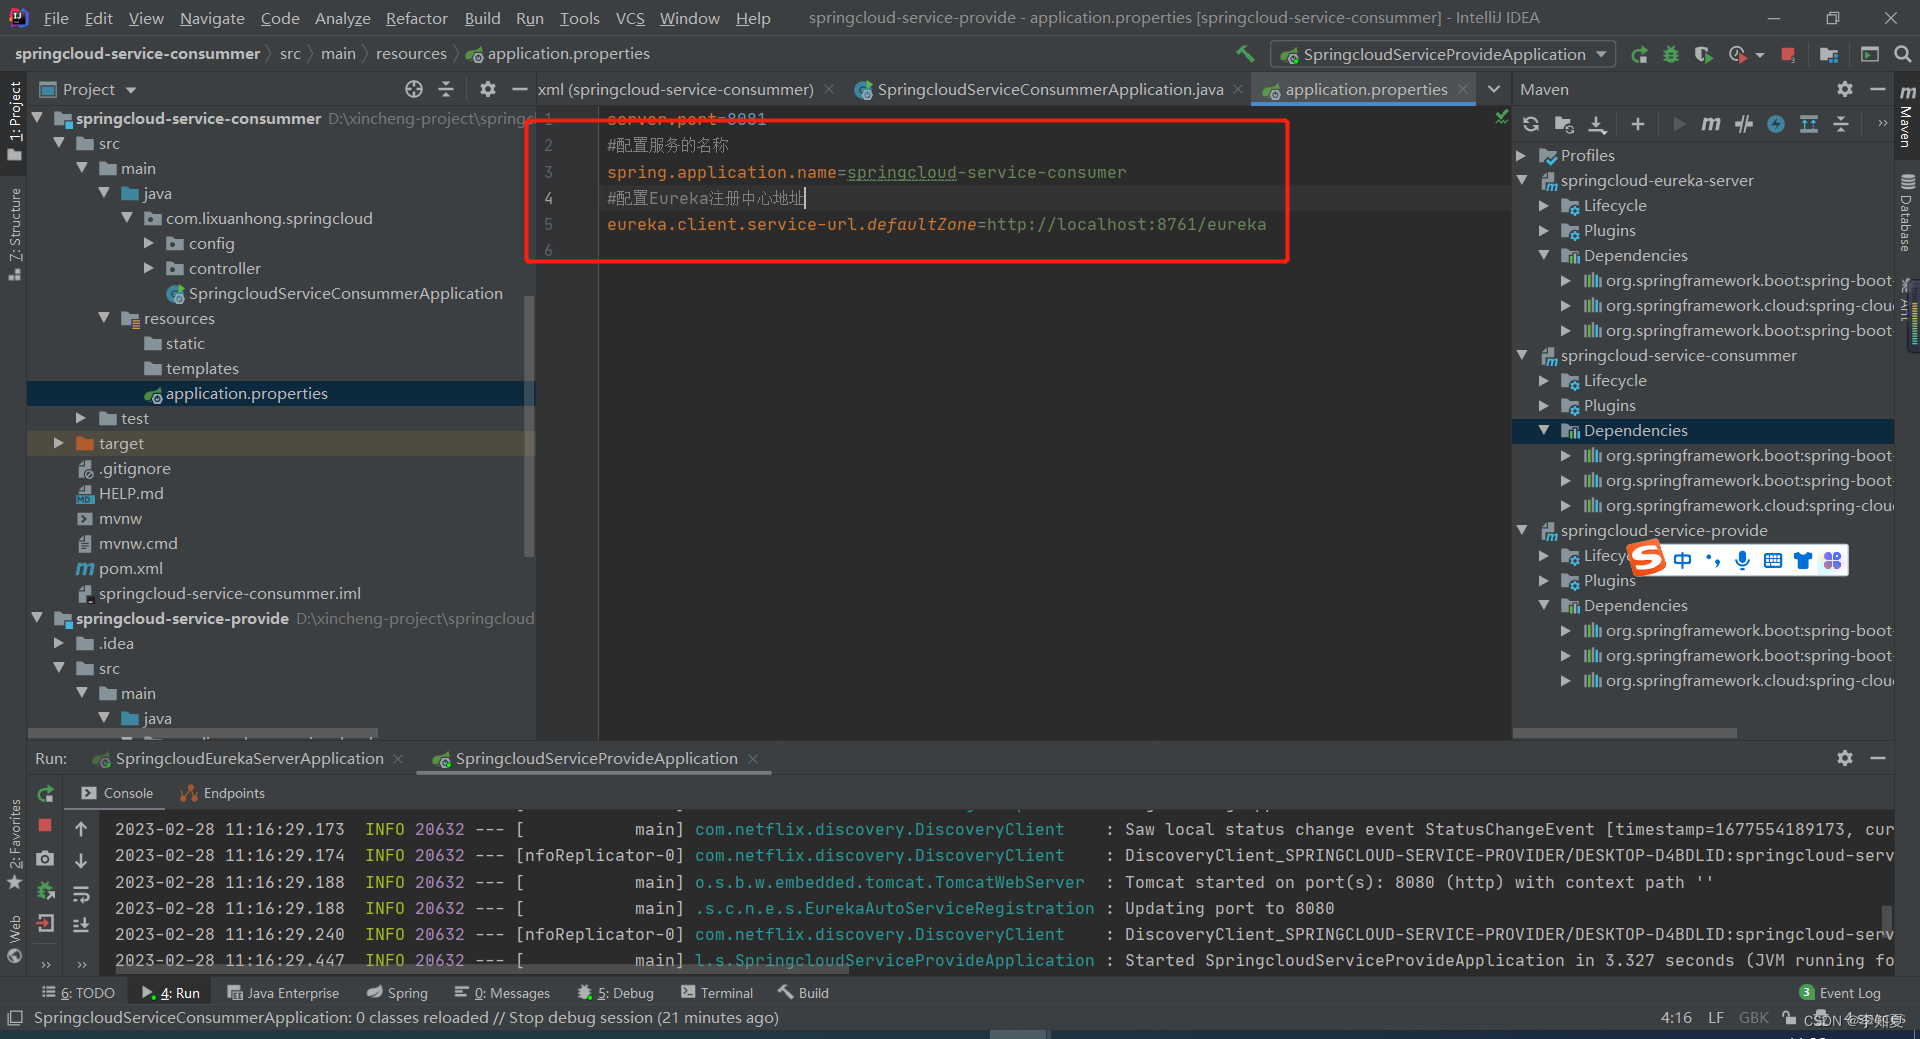Expand Plugins under springcloud-service-consummer
The width and height of the screenshot is (1920, 1039).
point(1544,405)
